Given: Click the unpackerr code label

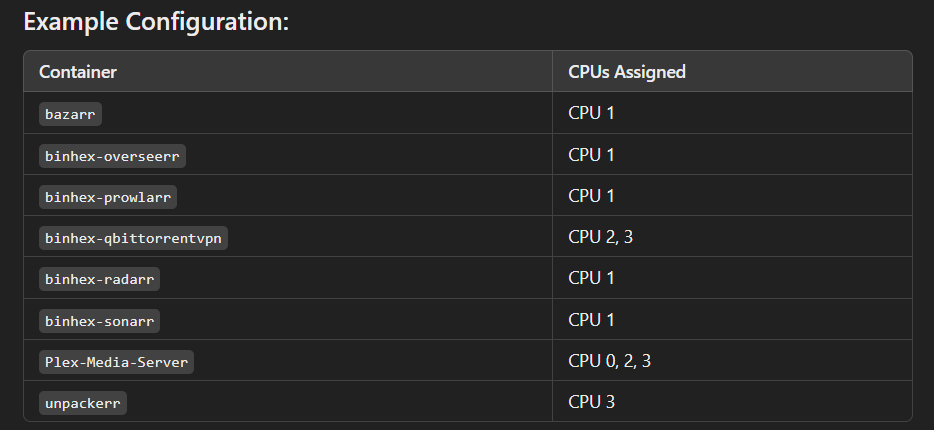Looking at the screenshot, I should [x=83, y=403].
